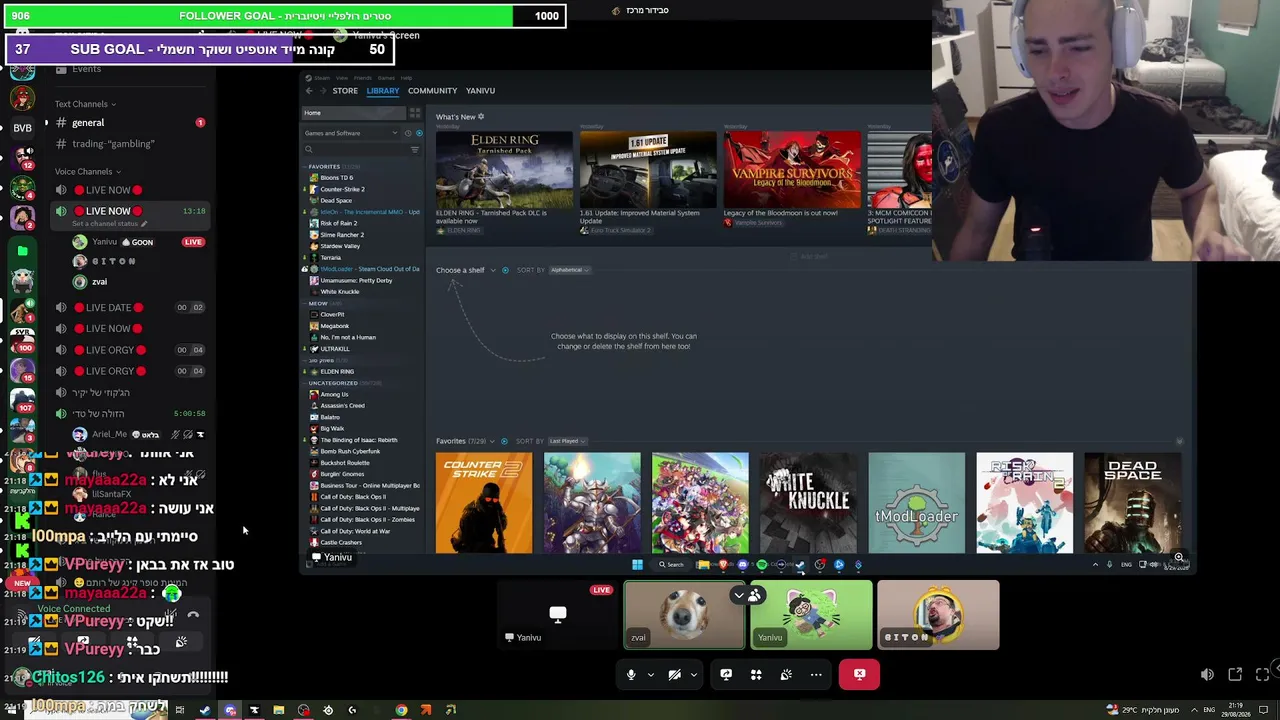Select zvai's video tile in the call
This screenshot has width=1280, height=720.
pyautogui.click(x=685, y=615)
